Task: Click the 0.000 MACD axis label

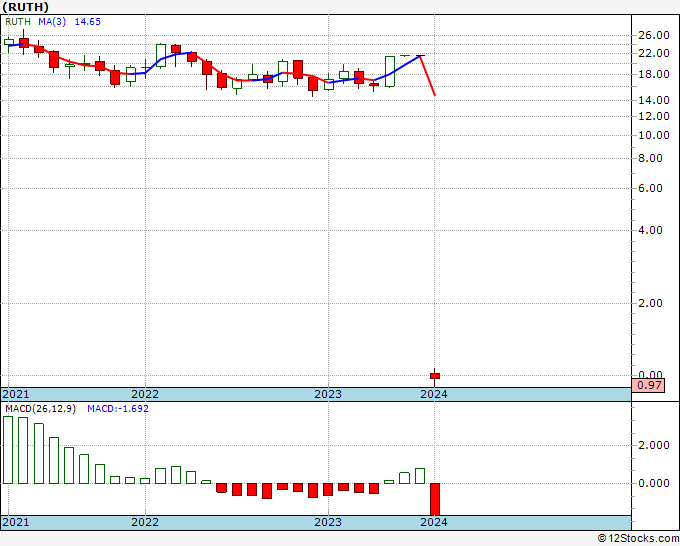Action: click(654, 483)
